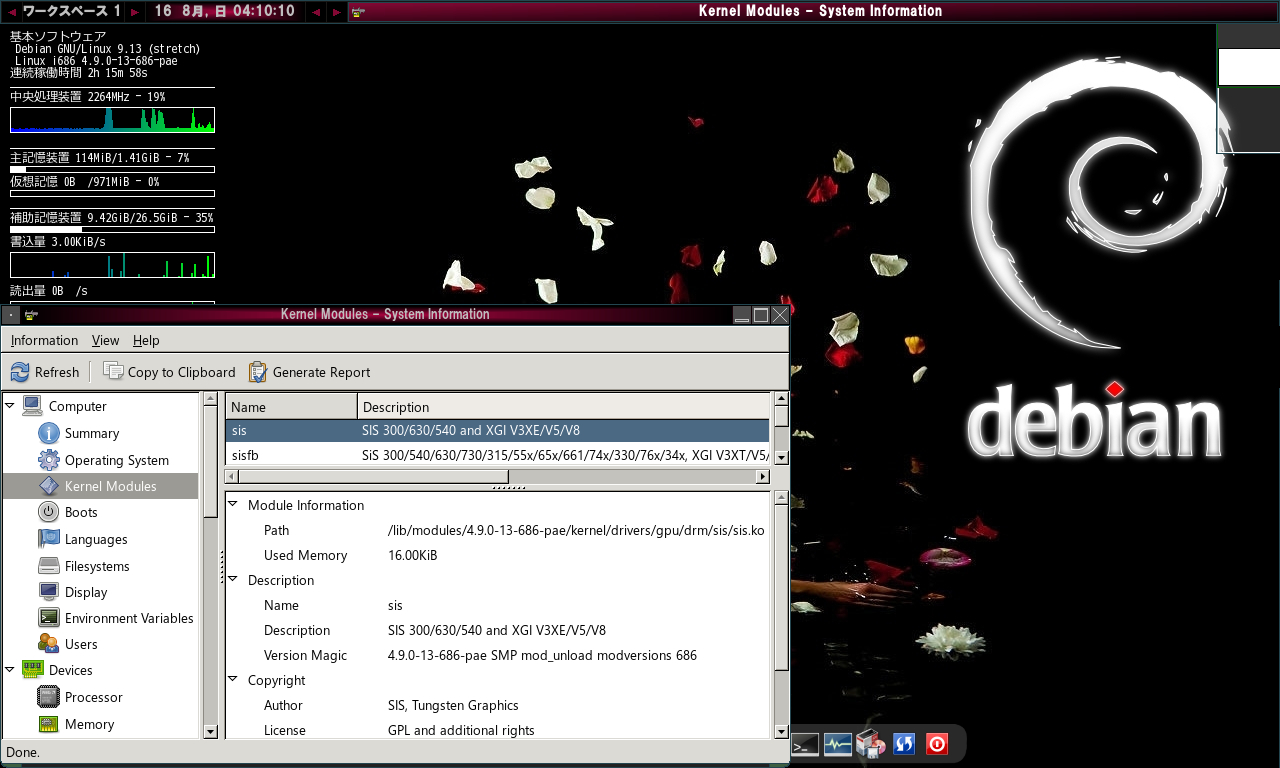Select the Languages flag icon

coord(49,539)
